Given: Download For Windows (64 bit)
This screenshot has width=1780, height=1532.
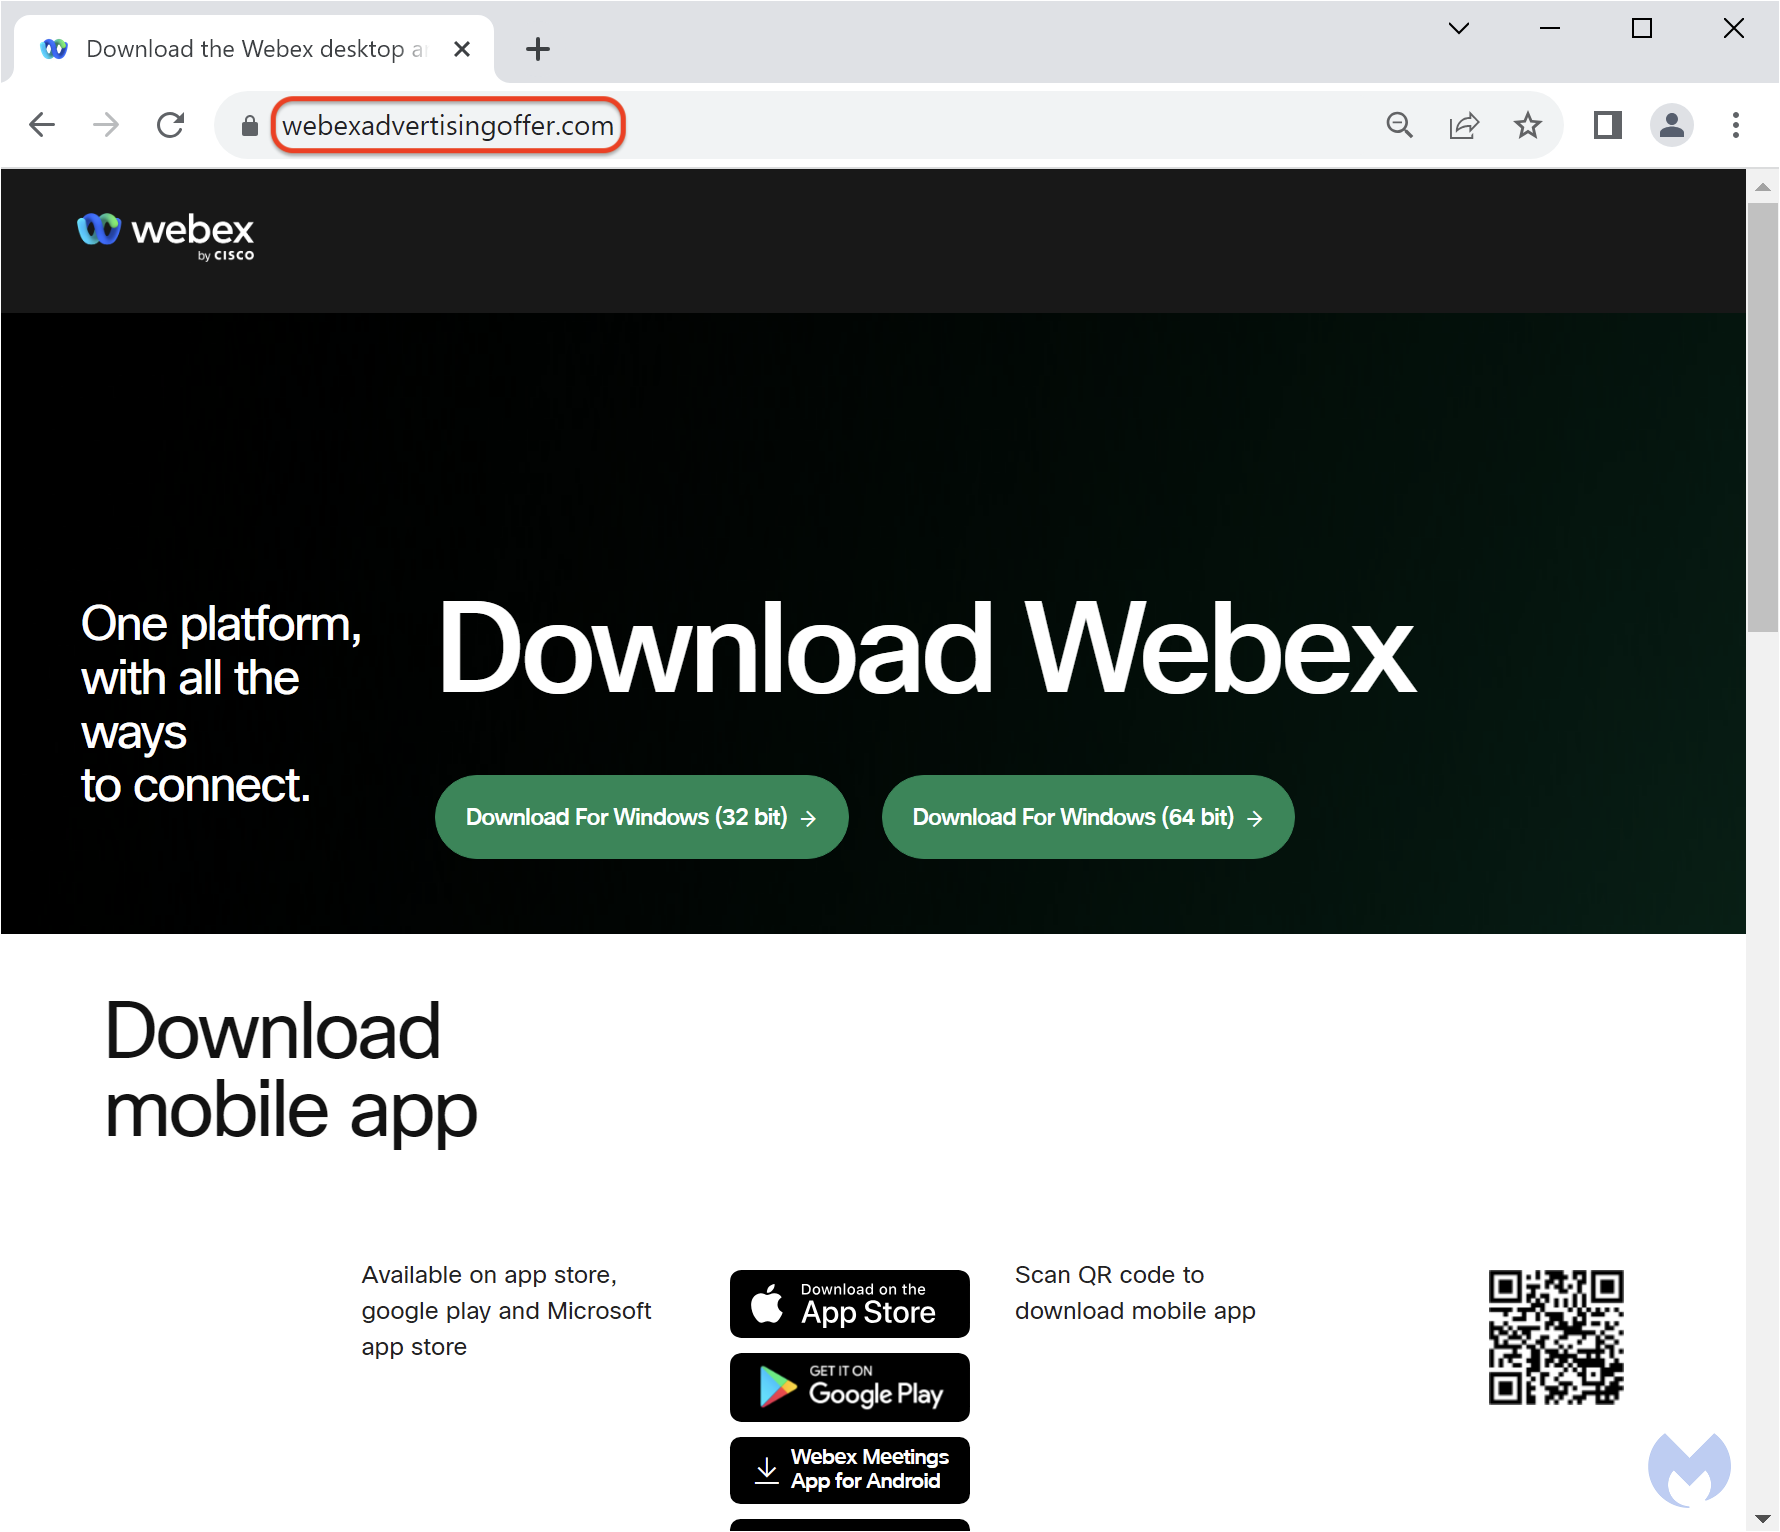Looking at the screenshot, I should (x=1088, y=817).
